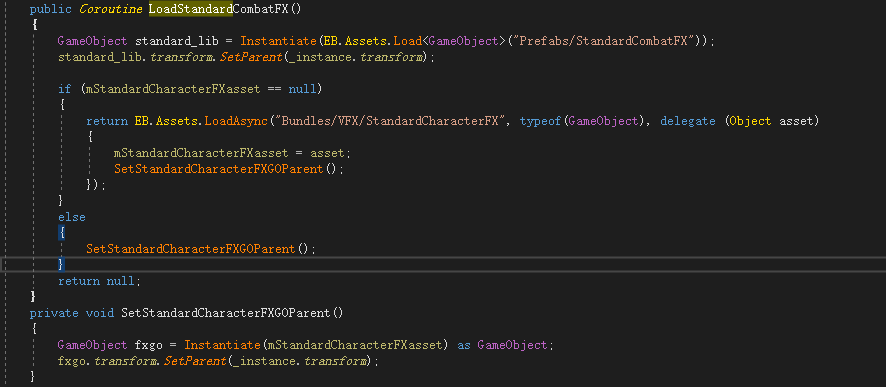The image size is (886, 387).
Task: Click SetStandardCharacterFXGOParent call inside the delegate
Action: coord(218,169)
